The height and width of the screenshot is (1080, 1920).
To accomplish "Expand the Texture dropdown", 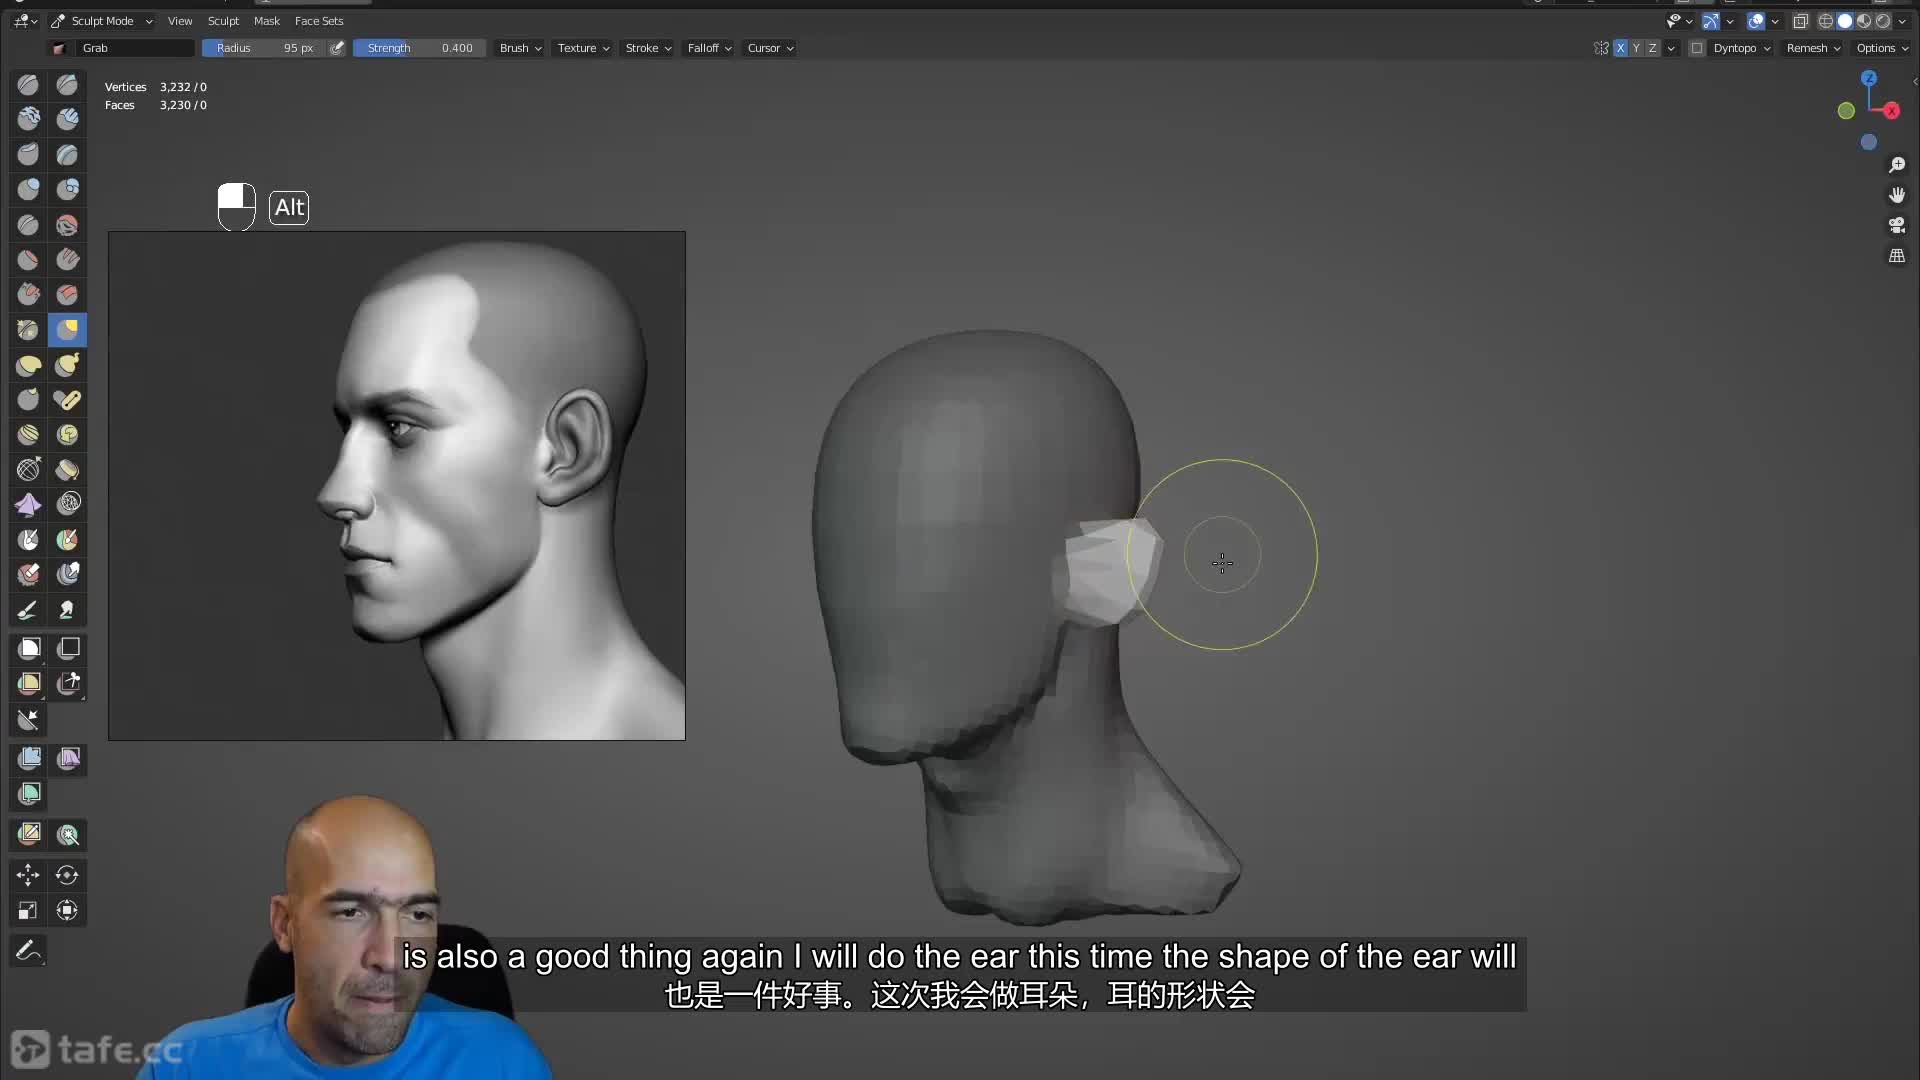I will 583,48.
